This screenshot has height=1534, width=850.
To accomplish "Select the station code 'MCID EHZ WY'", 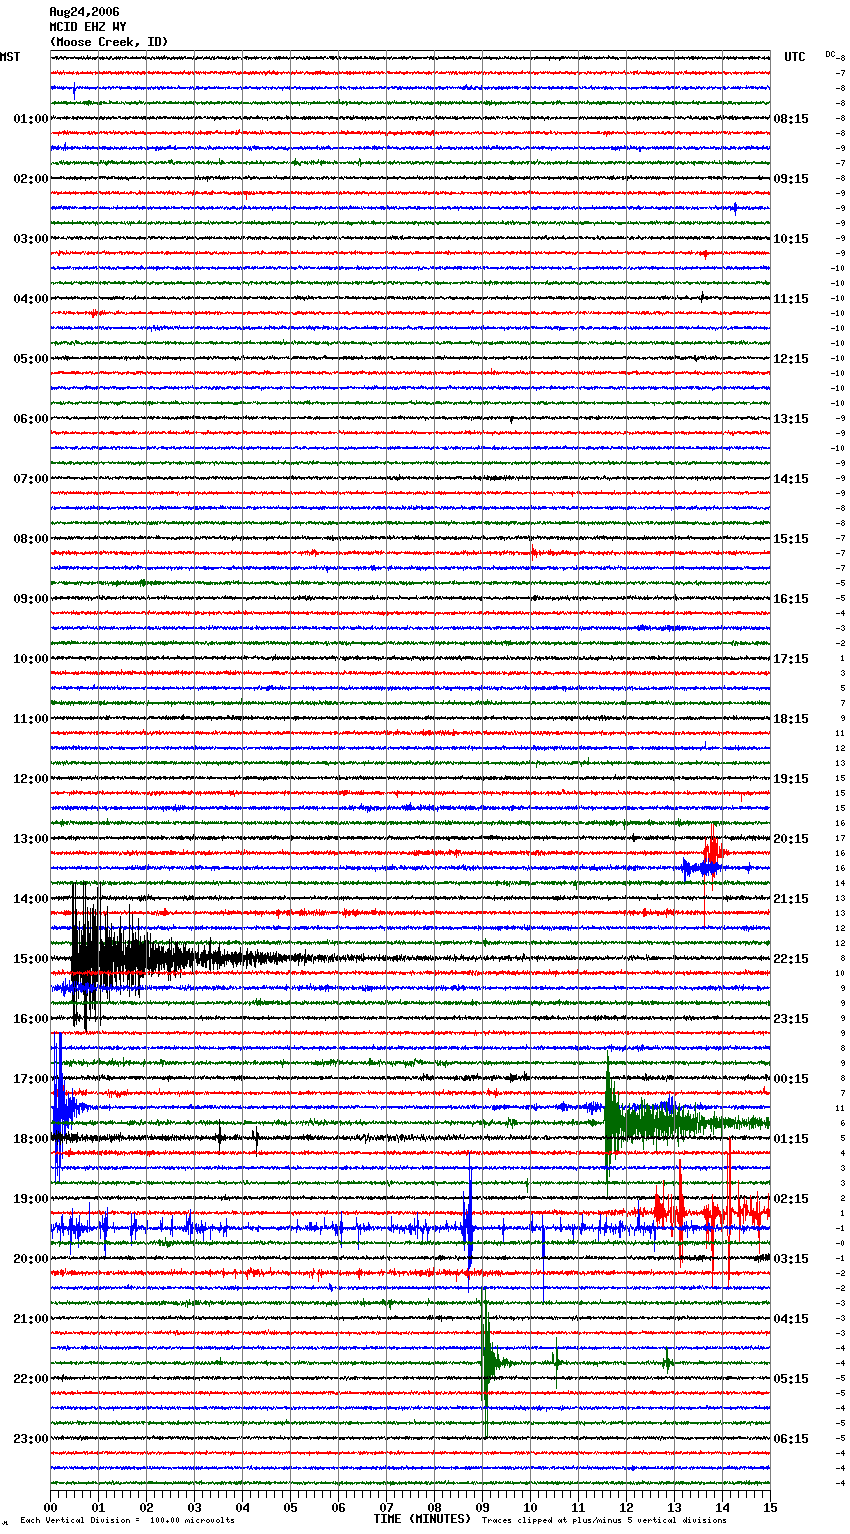I will tap(88, 27).
